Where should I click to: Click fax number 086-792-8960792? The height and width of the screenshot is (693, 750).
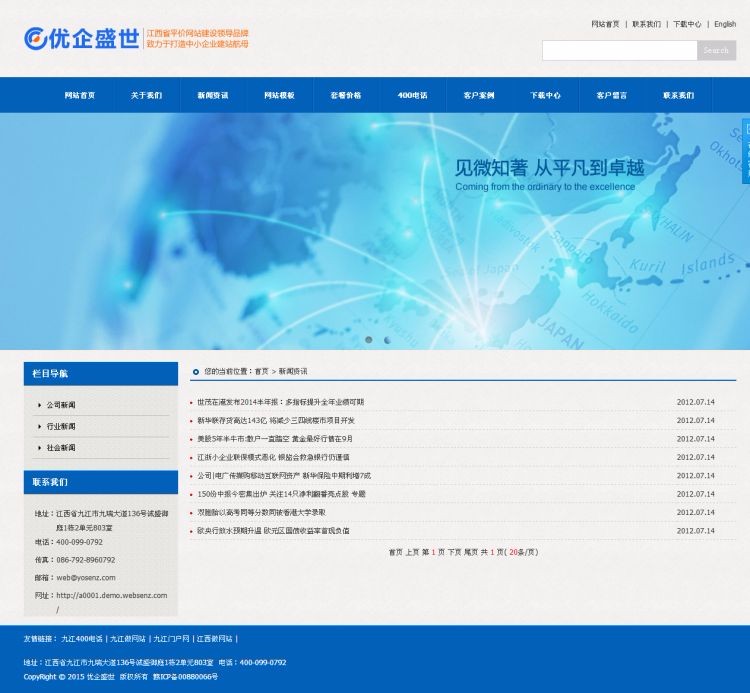[x=86, y=560]
